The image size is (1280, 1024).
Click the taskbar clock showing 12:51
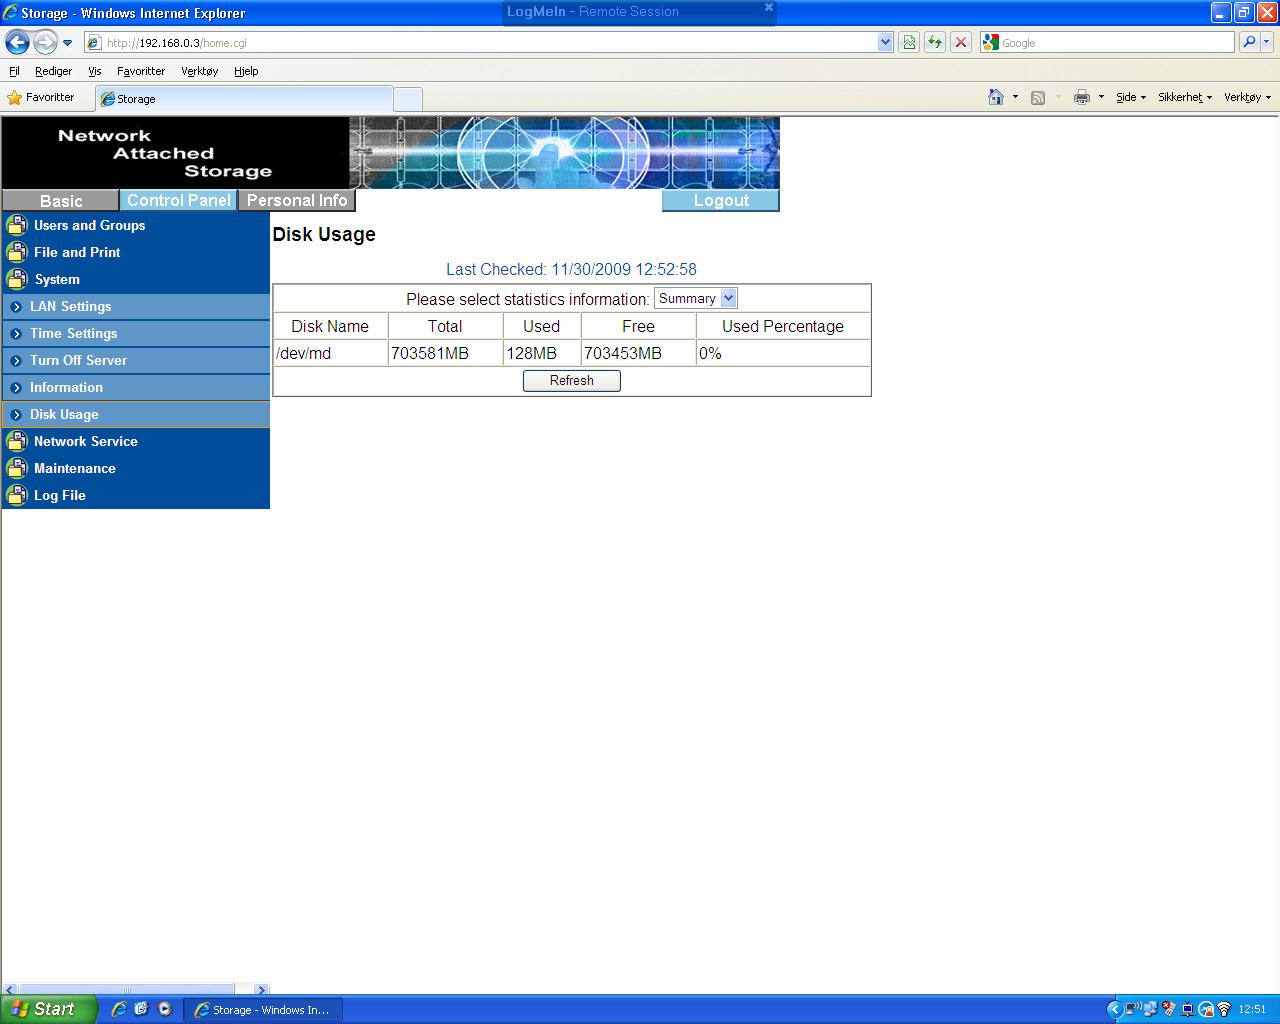point(1252,1010)
